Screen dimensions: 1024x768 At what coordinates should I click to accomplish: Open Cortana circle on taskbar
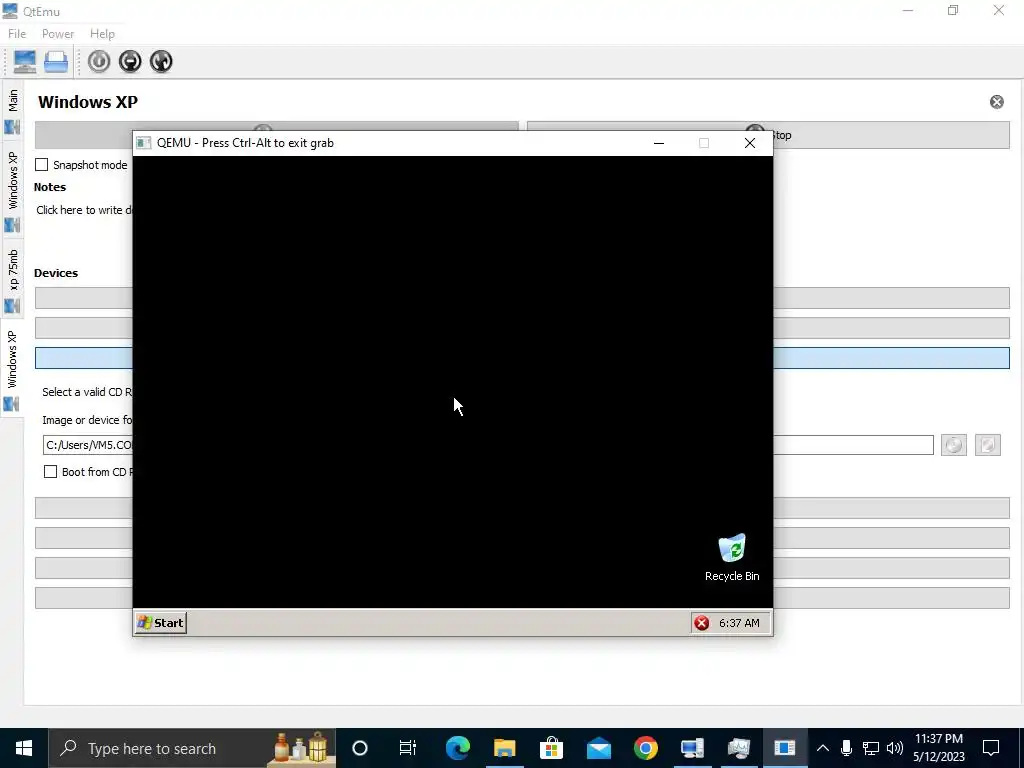[x=360, y=748]
